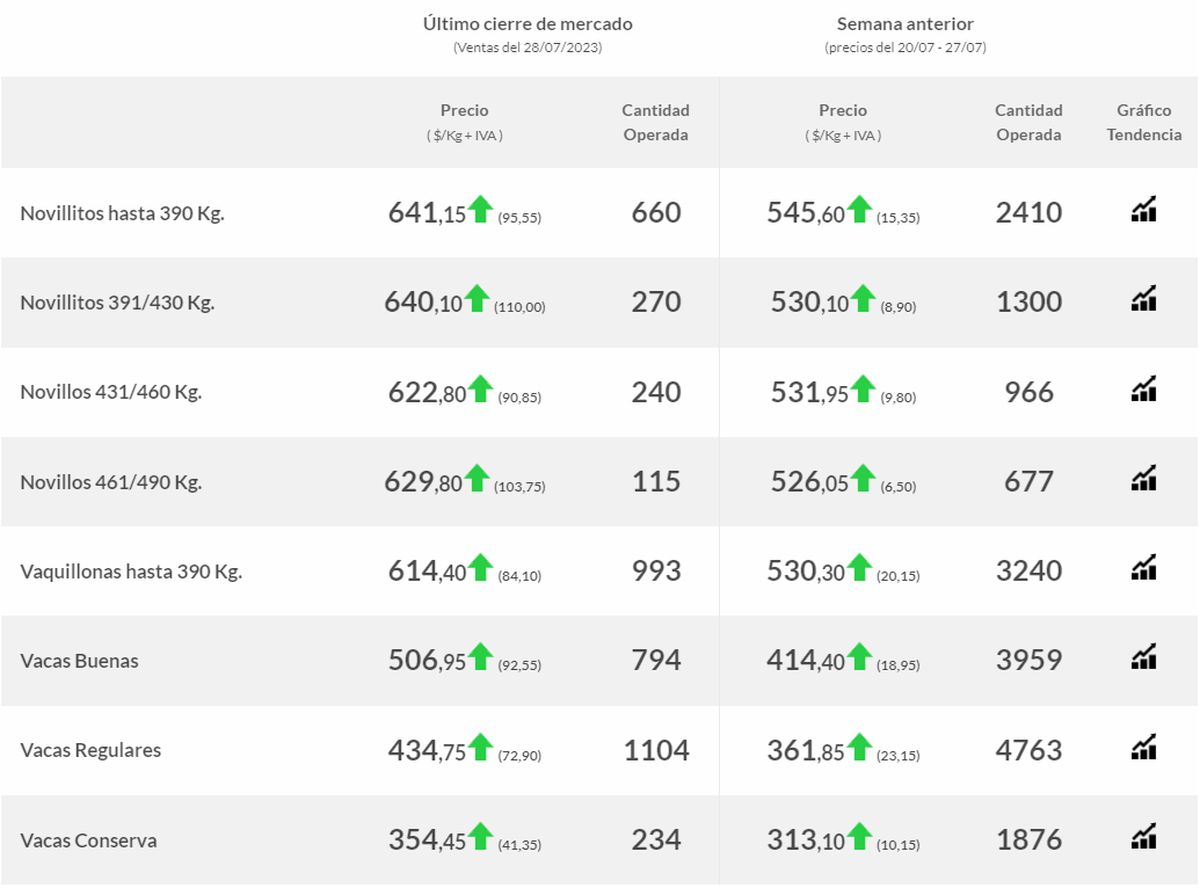Open trend chart for Vacas Conserva
This screenshot has width=1200, height=888.
tap(1144, 836)
